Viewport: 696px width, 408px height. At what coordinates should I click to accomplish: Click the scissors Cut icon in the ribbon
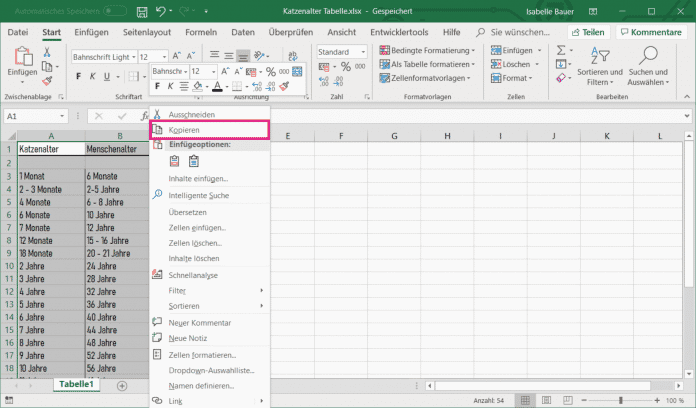(49, 50)
